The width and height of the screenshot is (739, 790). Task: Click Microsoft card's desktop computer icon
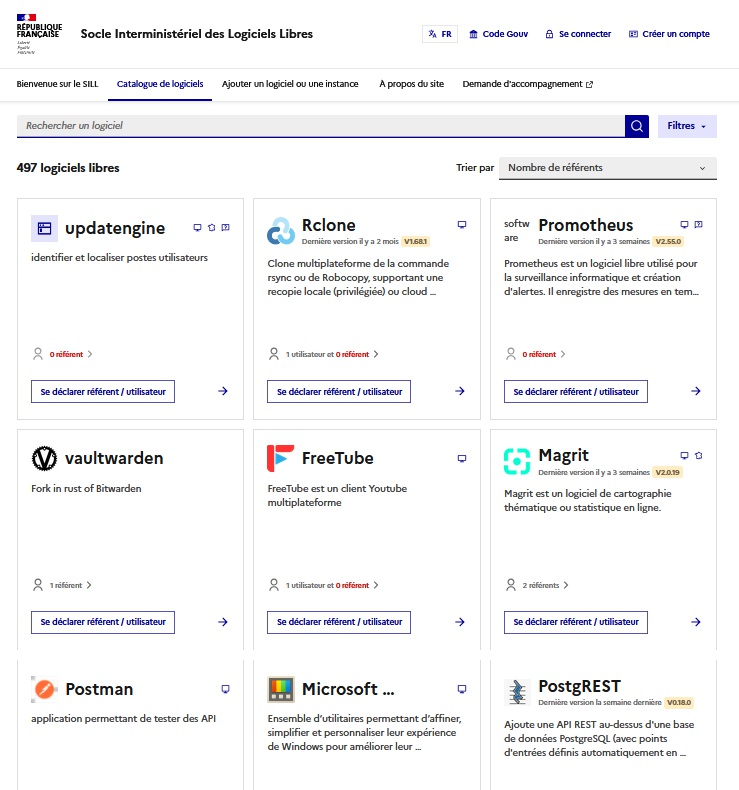click(x=462, y=689)
